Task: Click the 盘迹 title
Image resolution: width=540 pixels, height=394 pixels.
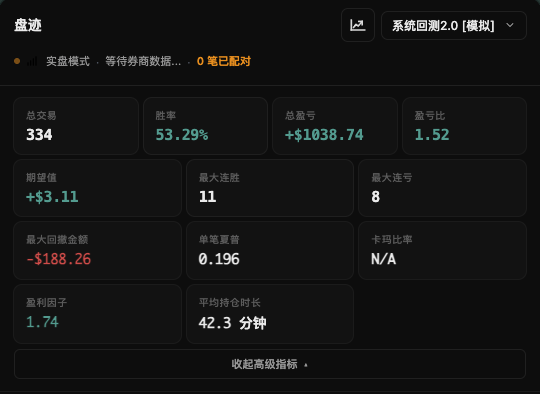Action: 28,25
